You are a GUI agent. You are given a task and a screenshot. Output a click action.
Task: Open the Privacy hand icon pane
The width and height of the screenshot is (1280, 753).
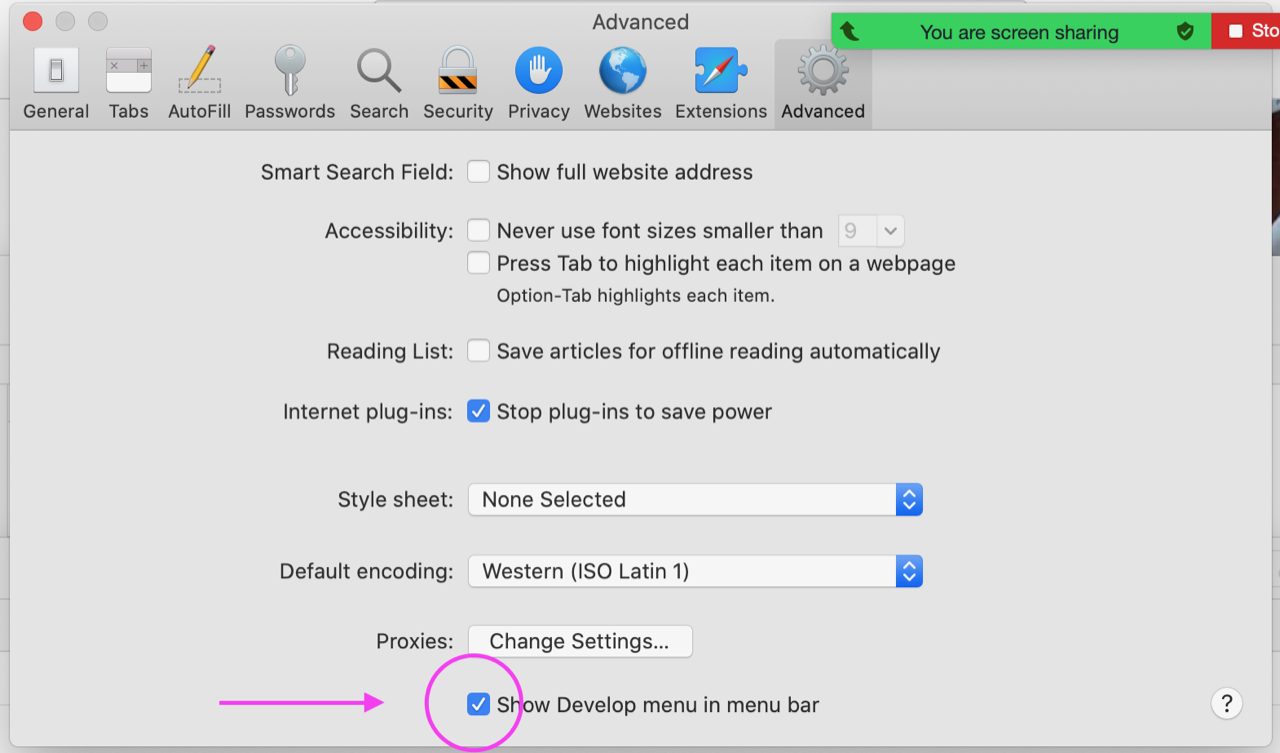coord(538,84)
